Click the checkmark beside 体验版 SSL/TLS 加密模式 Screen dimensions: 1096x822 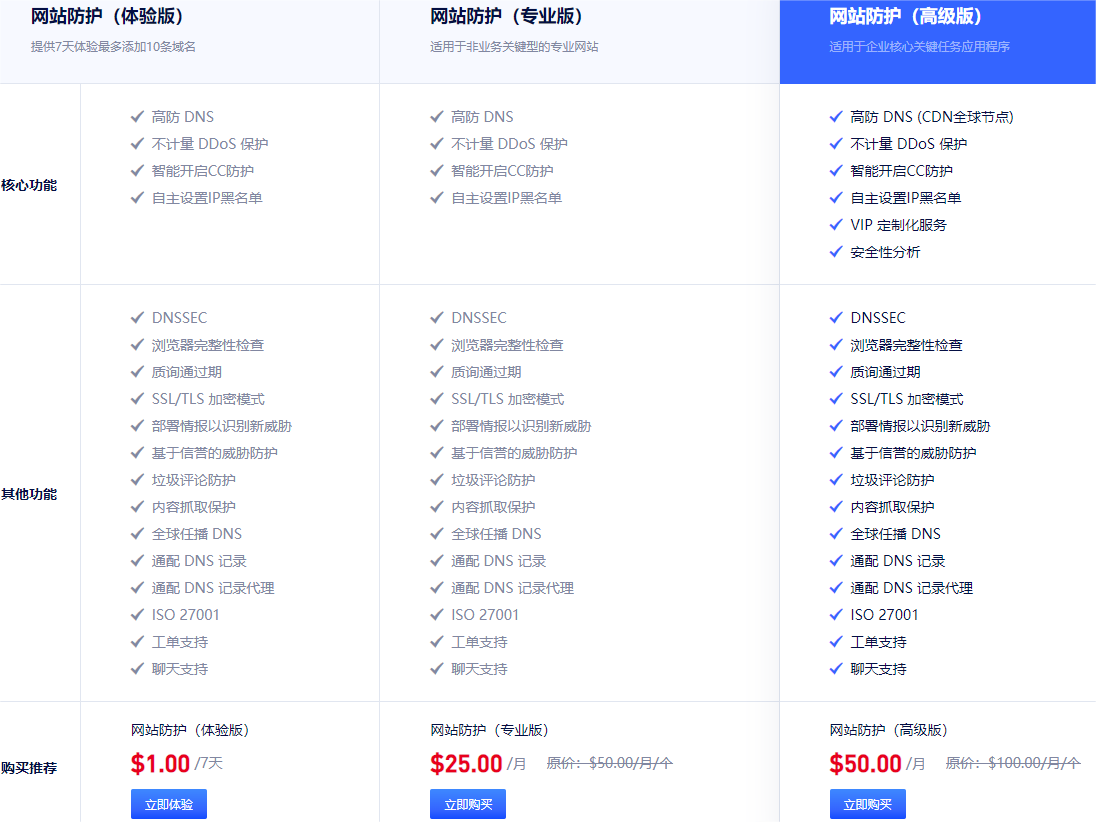coord(138,399)
